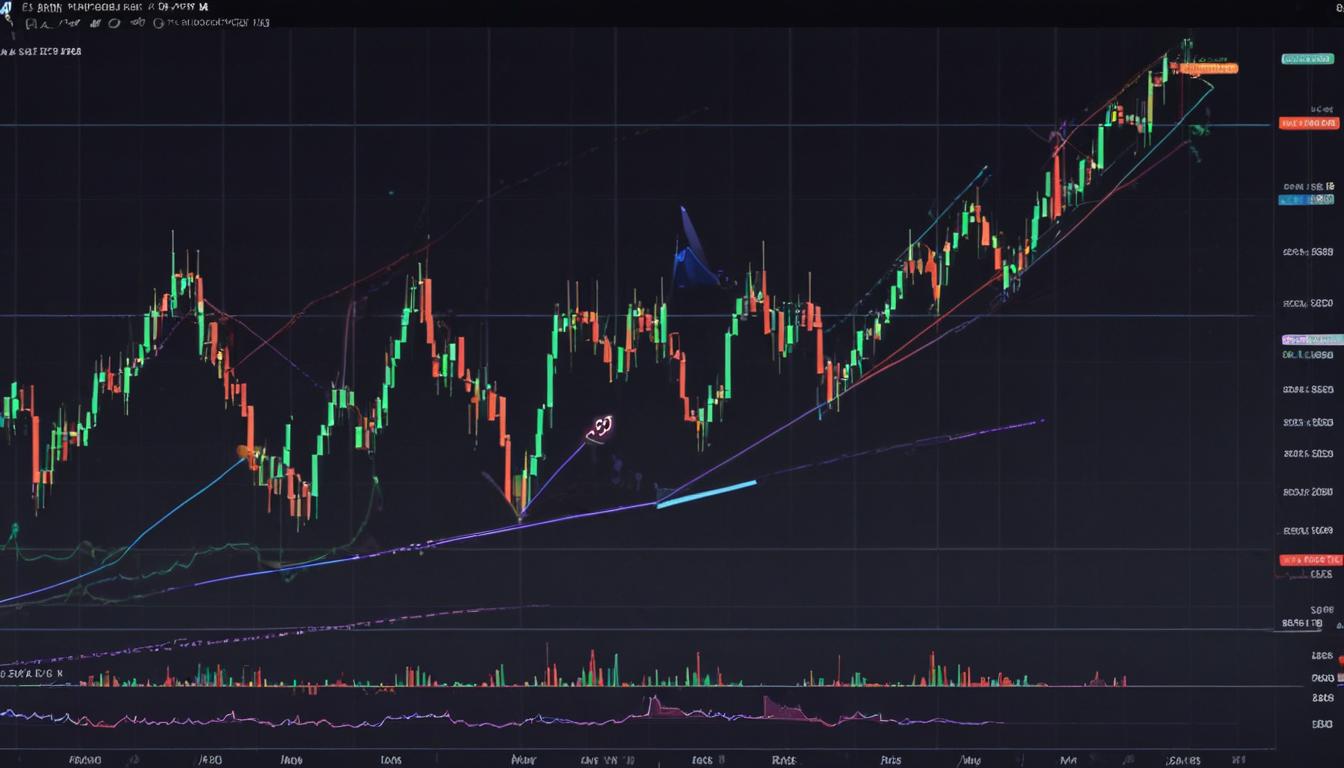Click the circle shape drawing icon
Viewport: 1344px width, 768px height.
click(112, 25)
